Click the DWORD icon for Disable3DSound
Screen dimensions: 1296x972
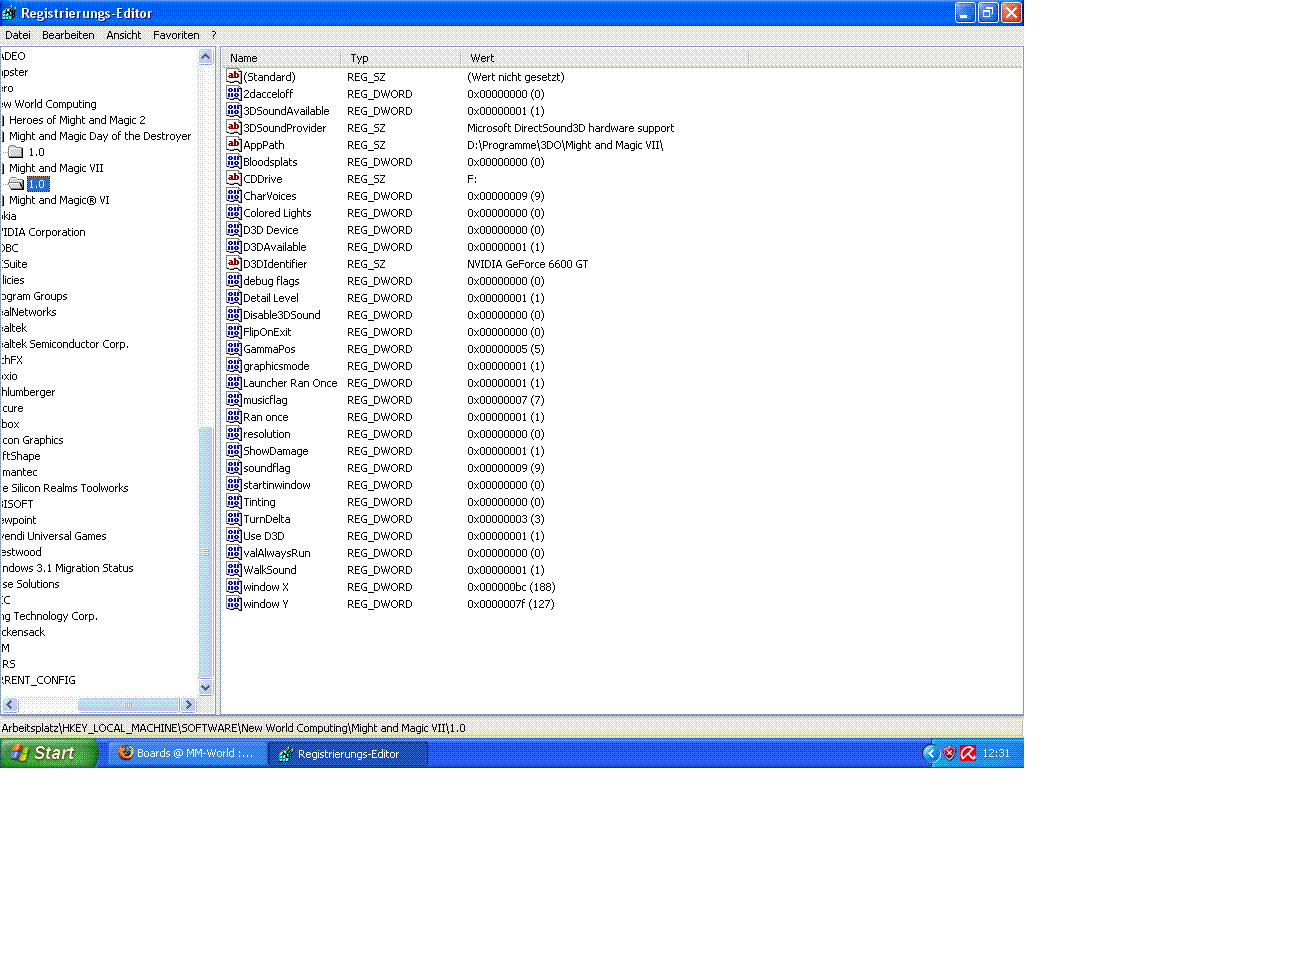[x=234, y=314]
